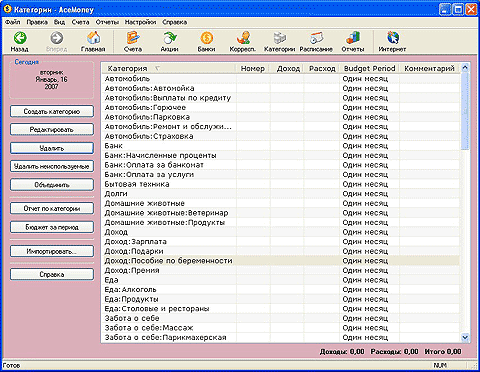The height and width of the screenshot is (372, 480).
Task: Click the AceMoney title bar app icon
Action: (7, 9)
